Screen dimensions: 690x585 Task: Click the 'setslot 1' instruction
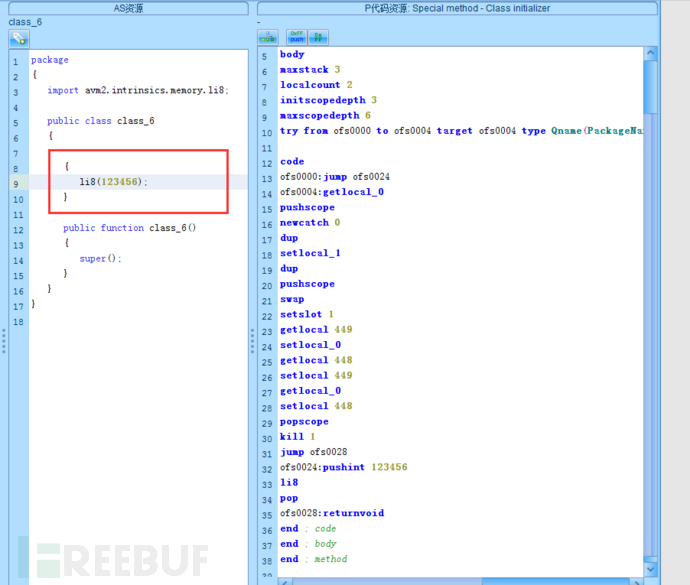pos(307,314)
